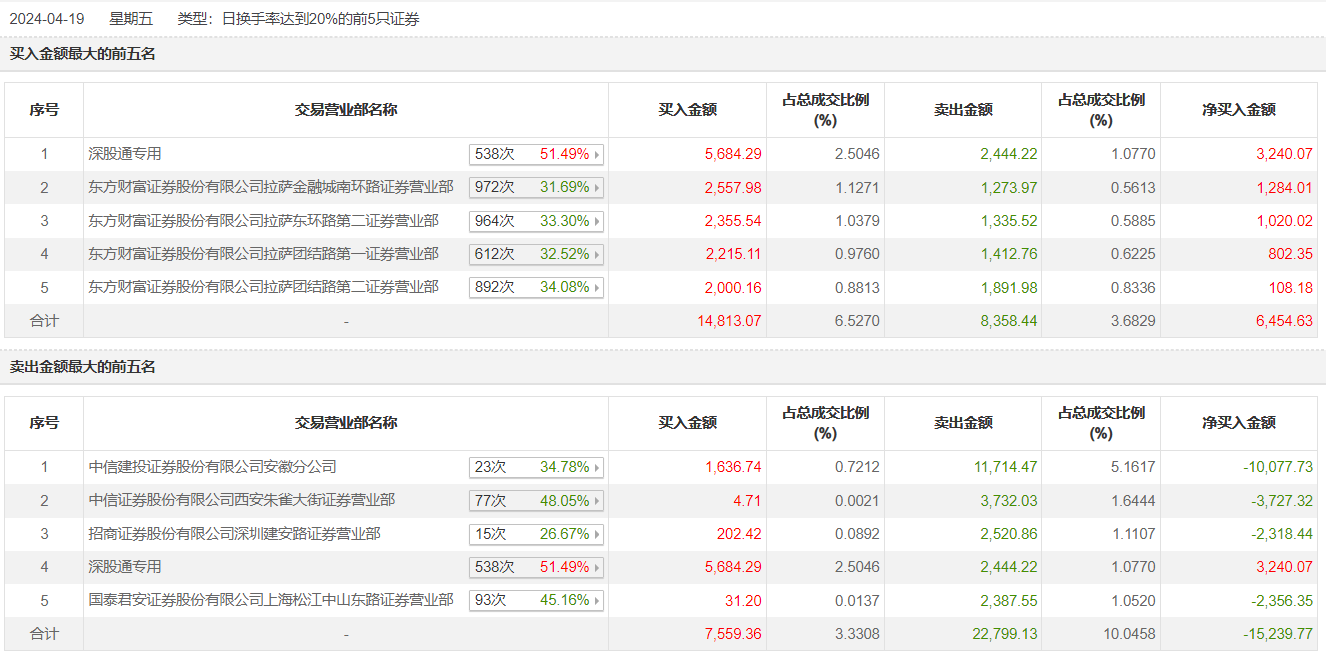Image resolution: width=1326 pixels, height=654 pixels.
Task: Click buy amount 2,355.54
Action: tap(733, 221)
